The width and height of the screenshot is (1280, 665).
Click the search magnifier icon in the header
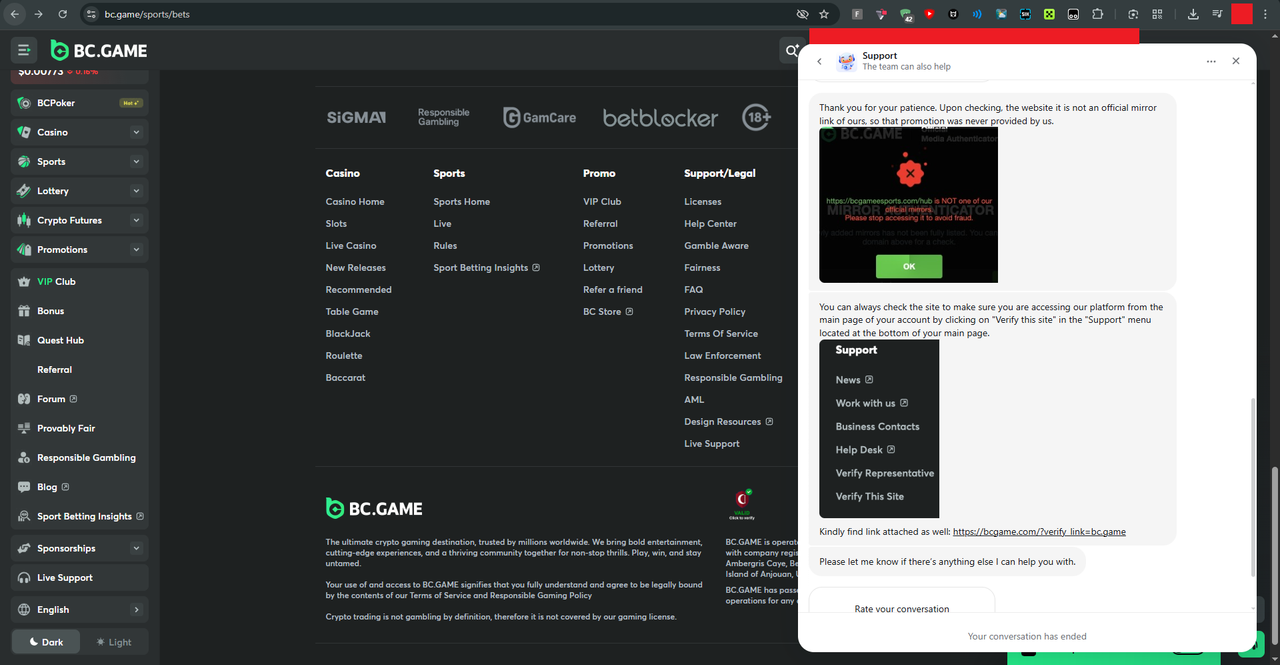(x=790, y=50)
